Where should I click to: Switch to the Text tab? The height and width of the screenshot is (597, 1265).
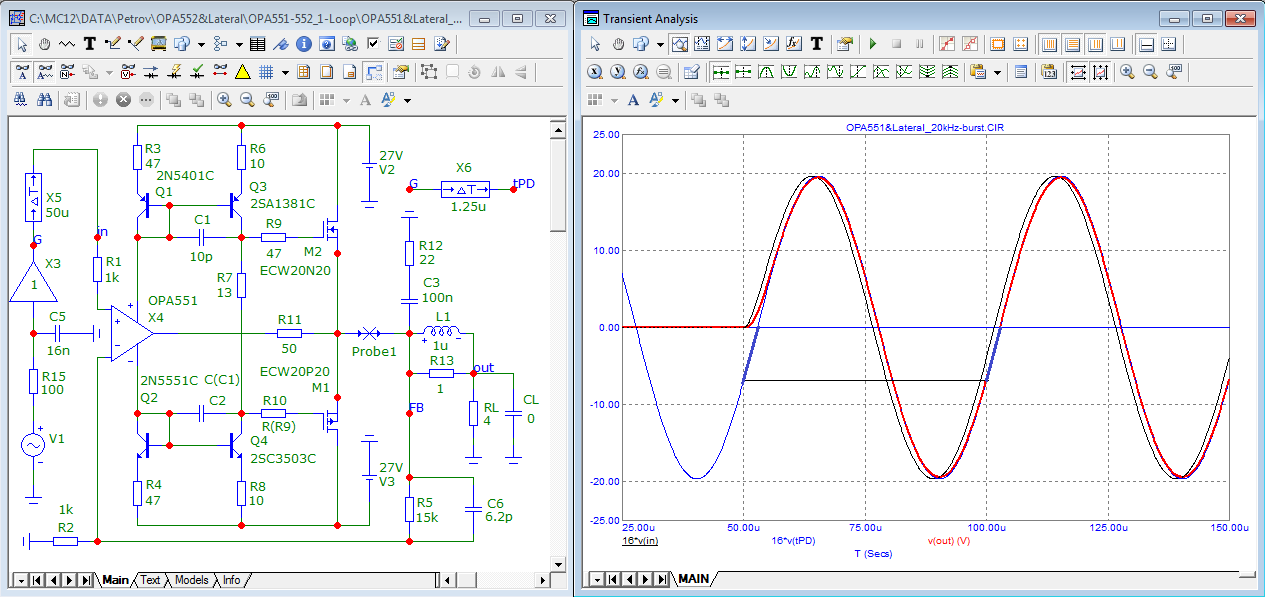click(x=150, y=580)
